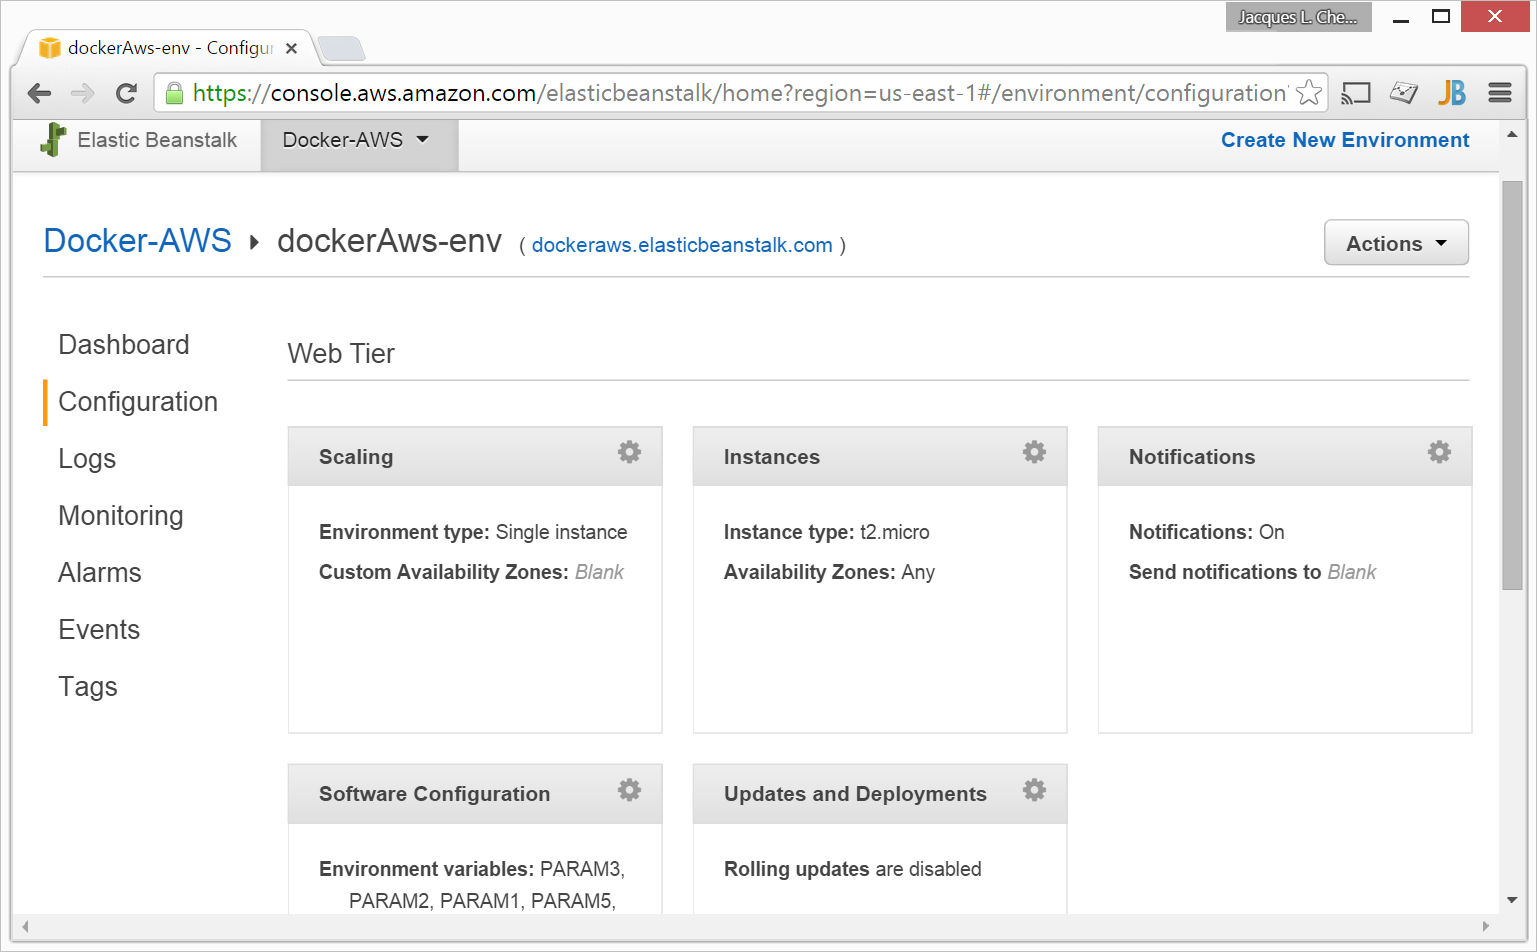Open Software Configuration gear icon
1537x952 pixels.
629,790
